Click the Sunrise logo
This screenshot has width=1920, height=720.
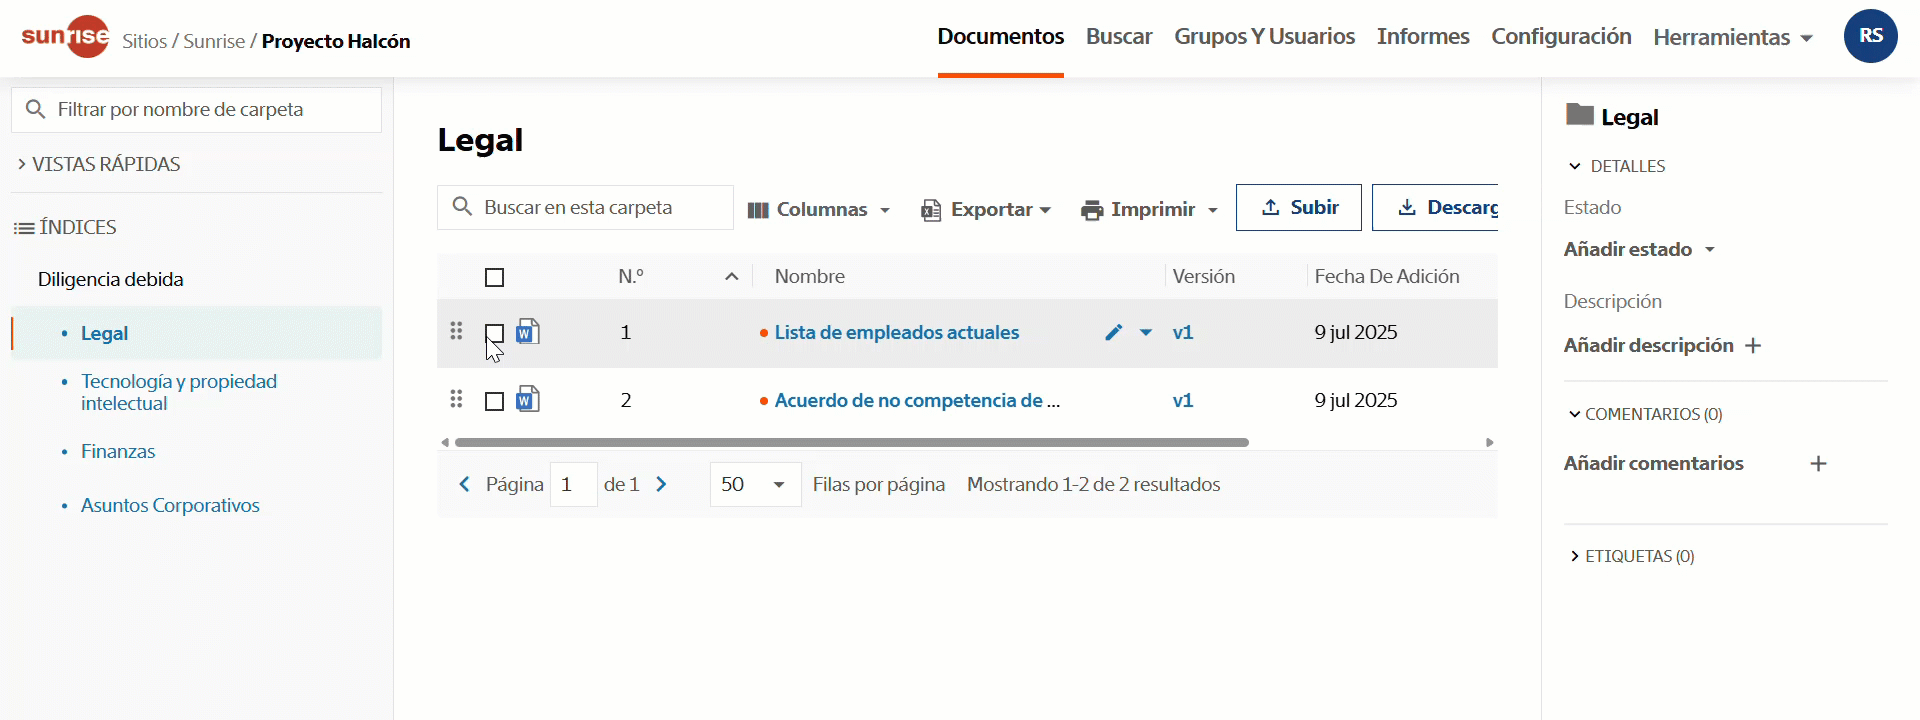66,37
